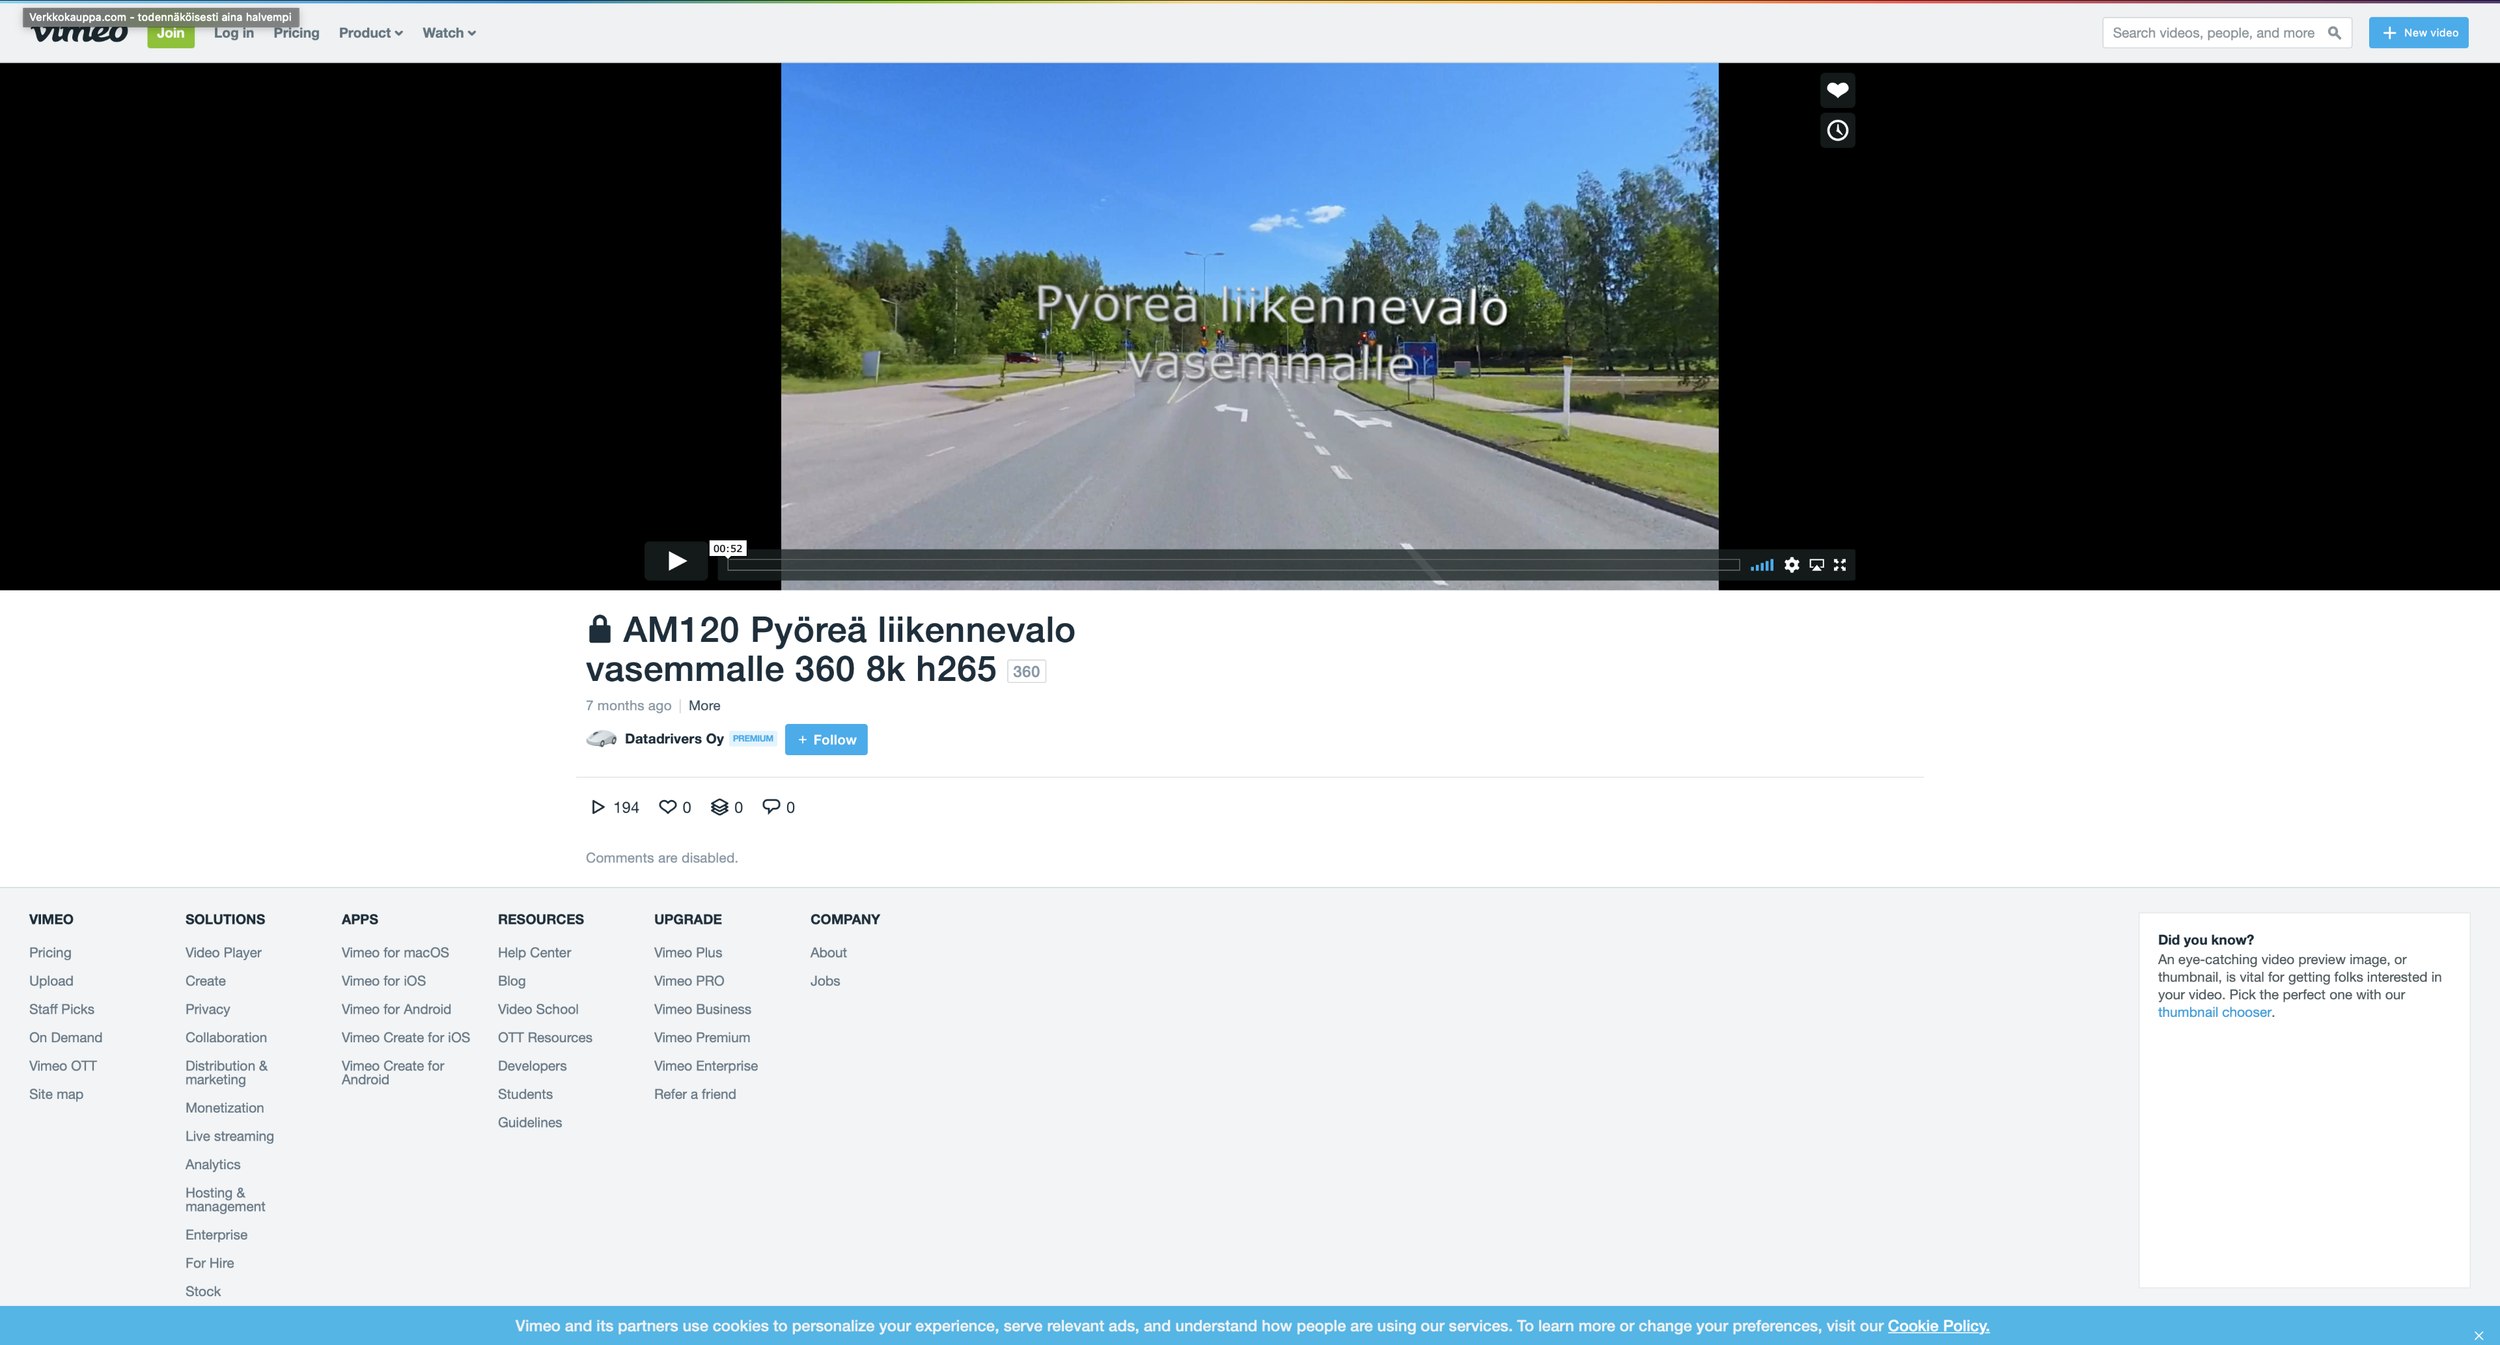Expand the Watch dropdown menu

[x=448, y=33]
